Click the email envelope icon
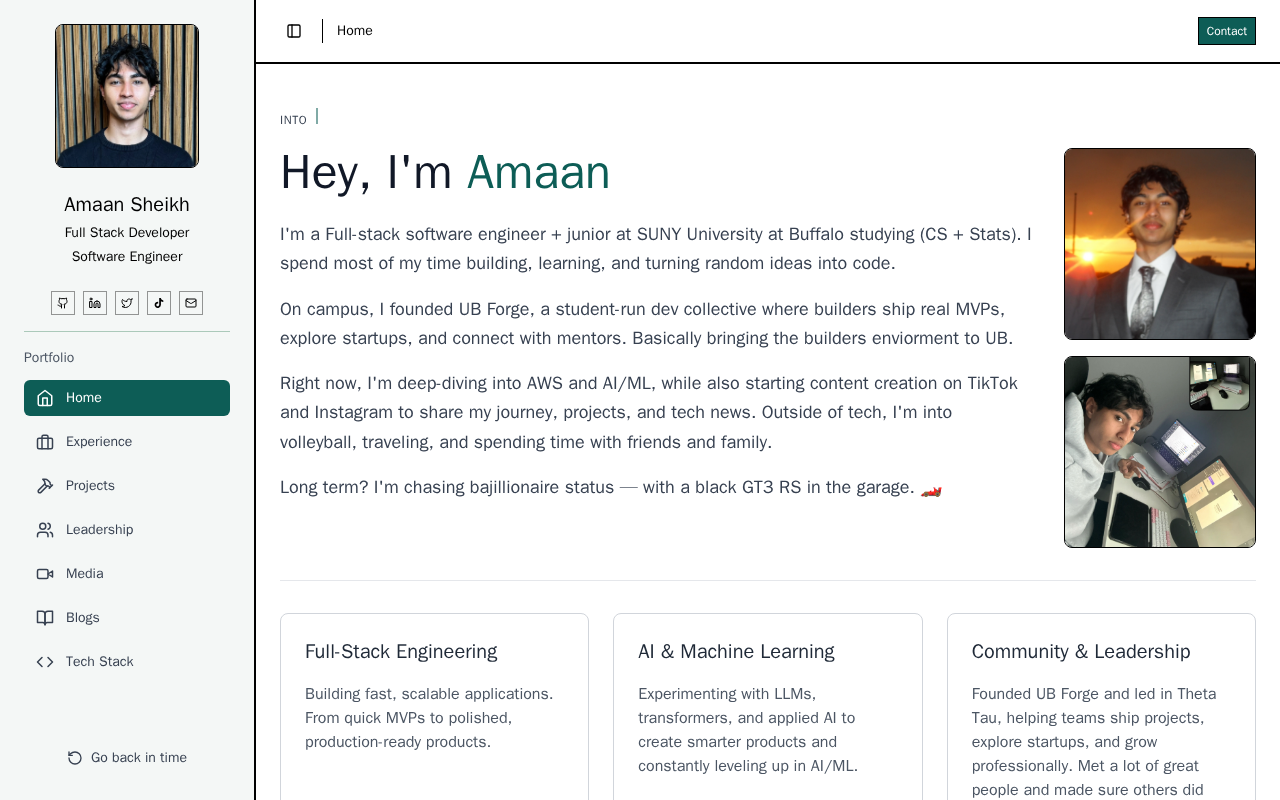 191,303
